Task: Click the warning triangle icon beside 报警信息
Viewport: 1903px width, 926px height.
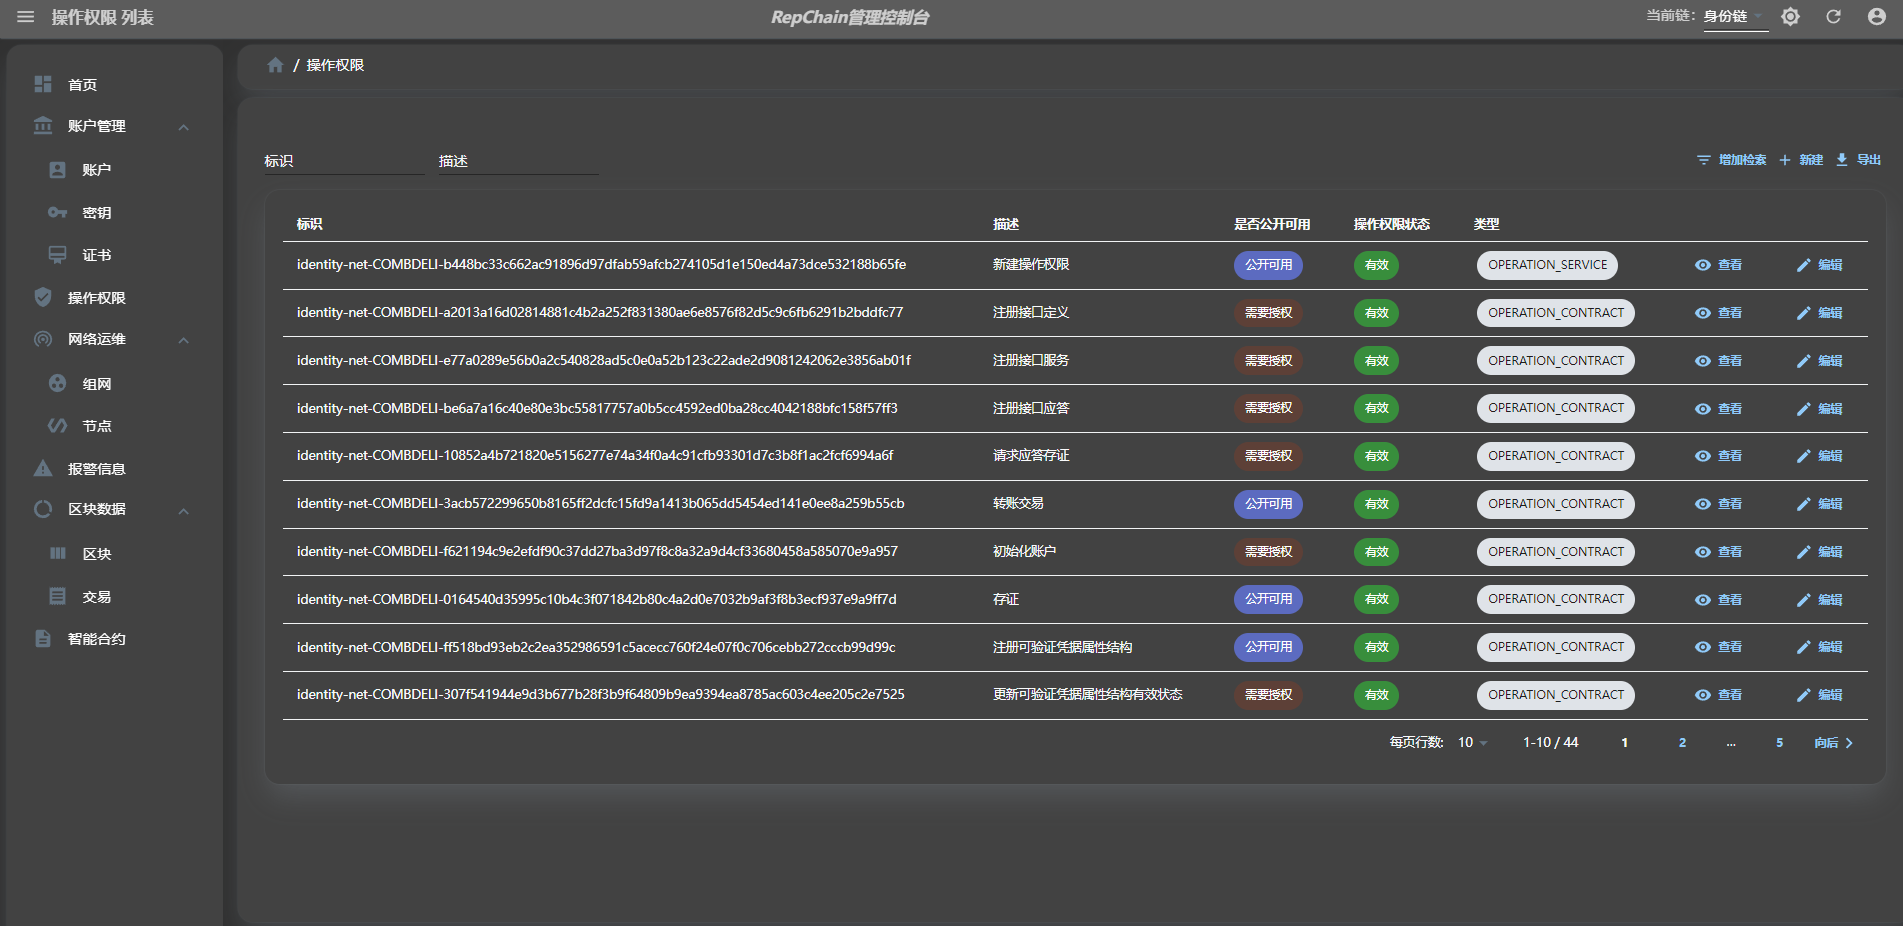Action: click(x=43, y=468)
